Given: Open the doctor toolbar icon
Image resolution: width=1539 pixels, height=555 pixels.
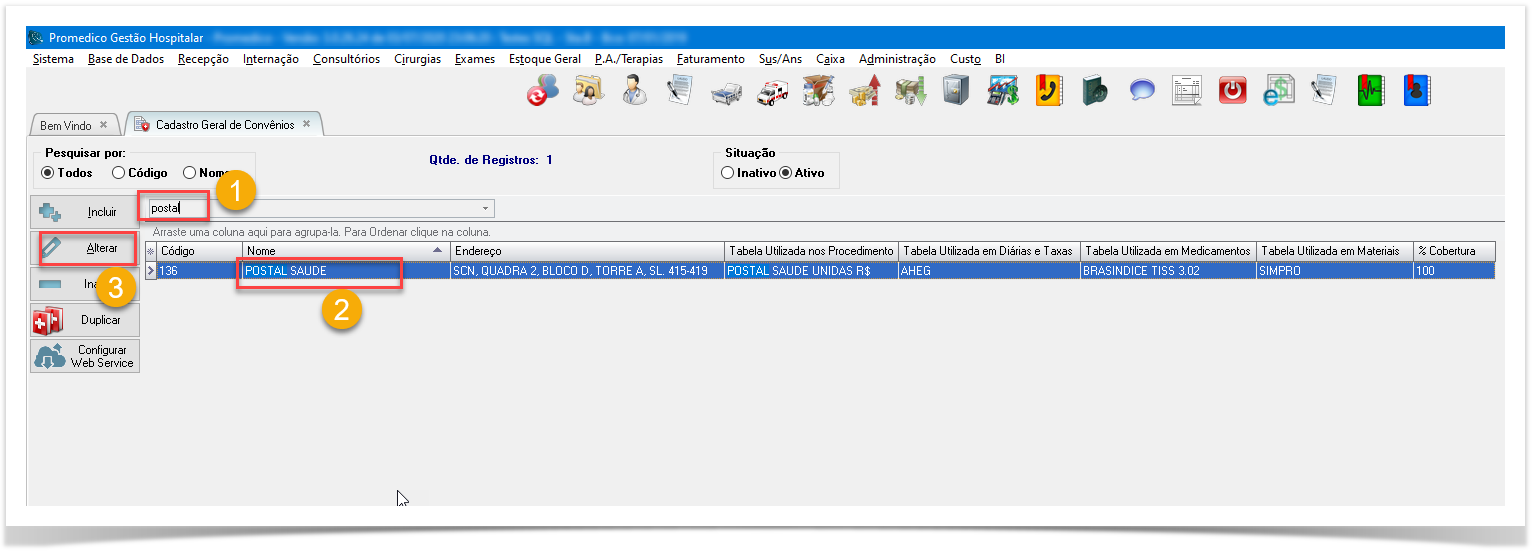Looking at the screenshot, I should (x=633, y=91).
